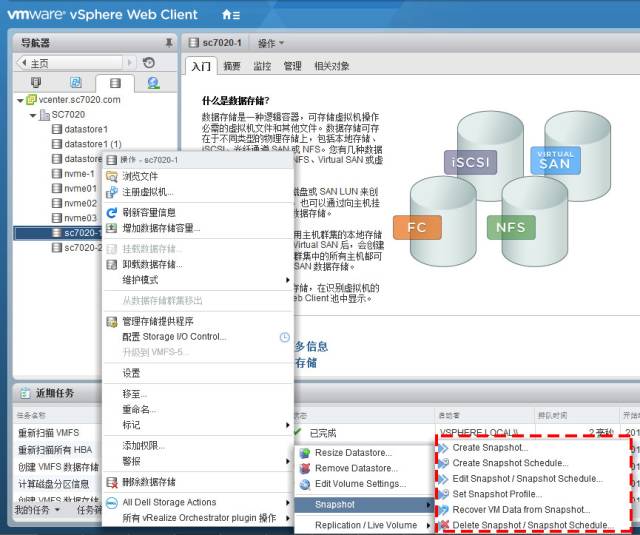Image resolution: width=640 pixels, height=535 pixels.
Task: Open the Snapshot submenu item
Action: pyautogui.click(x=363, y=505)
